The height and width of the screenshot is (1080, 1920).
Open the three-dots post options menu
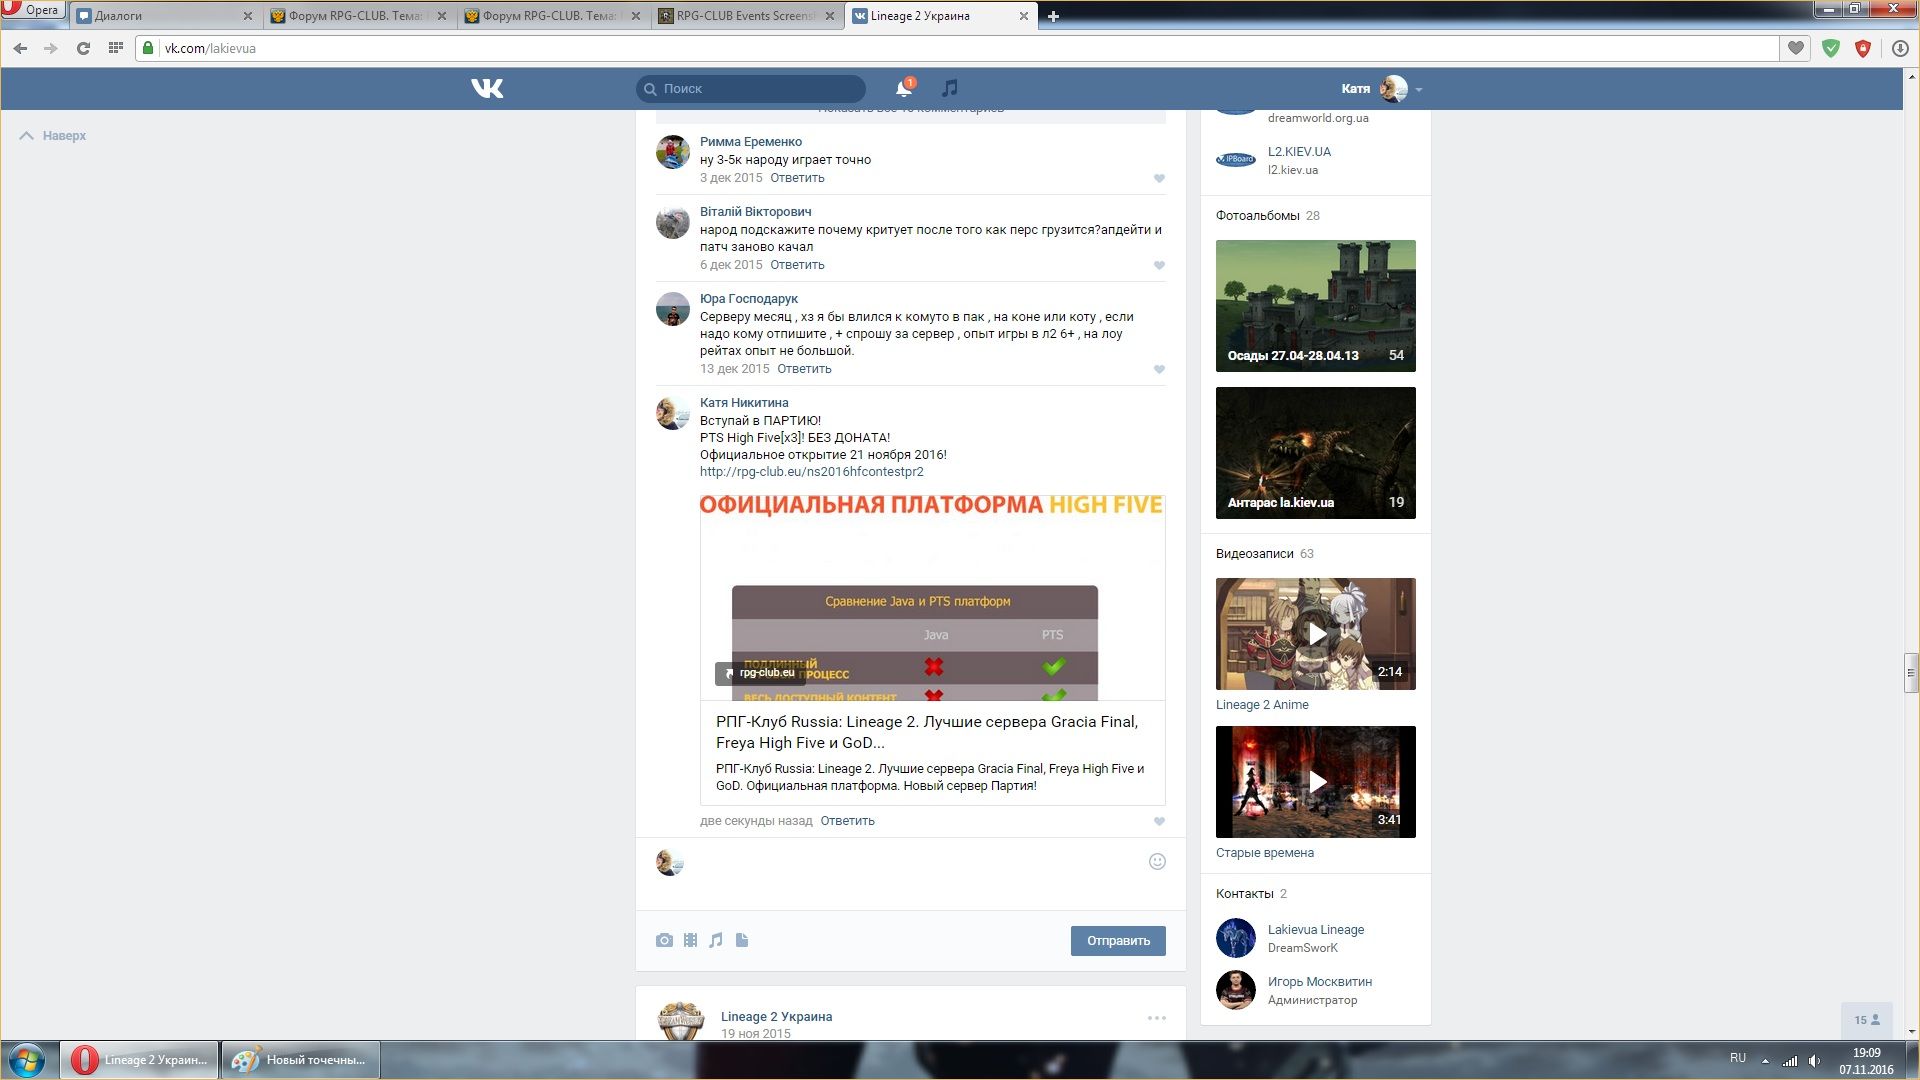point(1157,1018)
